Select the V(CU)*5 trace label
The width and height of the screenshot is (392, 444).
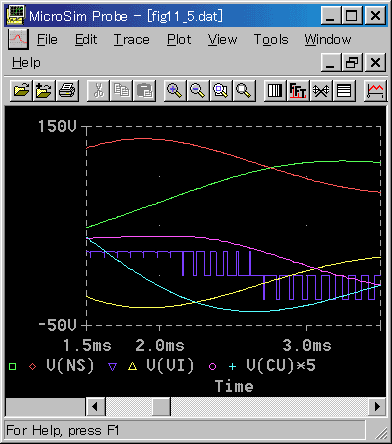pos(281,366)
